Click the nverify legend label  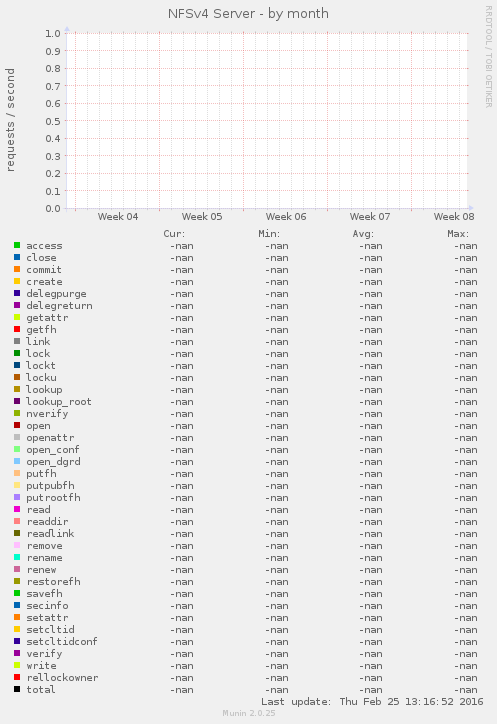[47, 414]
